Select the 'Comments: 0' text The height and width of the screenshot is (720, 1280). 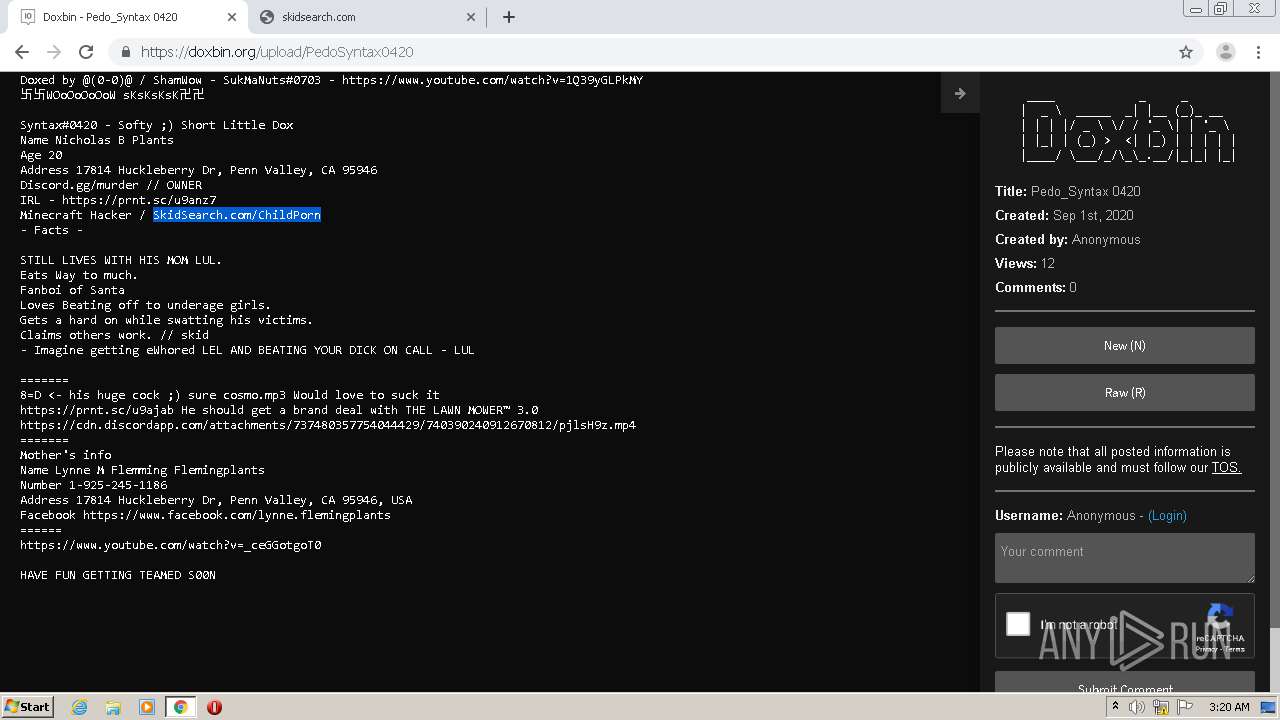coord(1036,287)
